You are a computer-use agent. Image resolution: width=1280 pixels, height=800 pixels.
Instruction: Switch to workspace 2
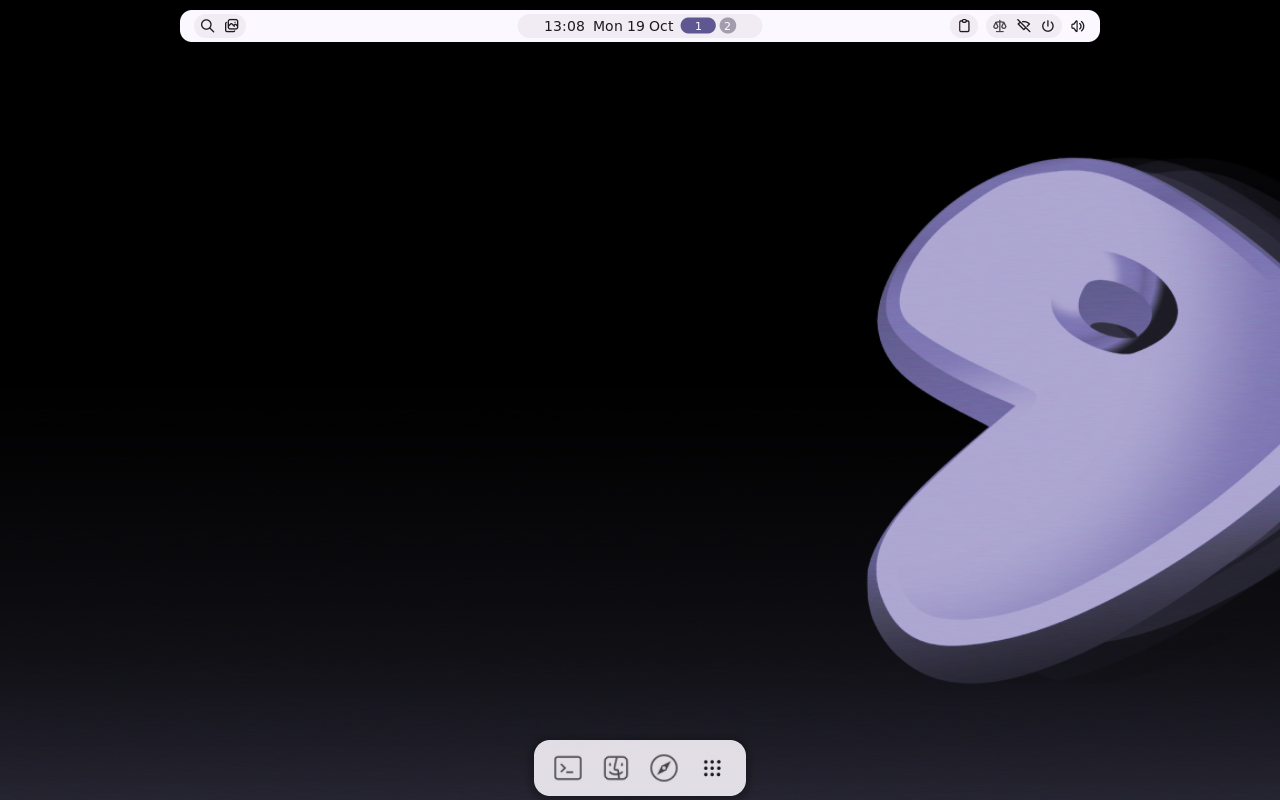[x=728, y=26]
